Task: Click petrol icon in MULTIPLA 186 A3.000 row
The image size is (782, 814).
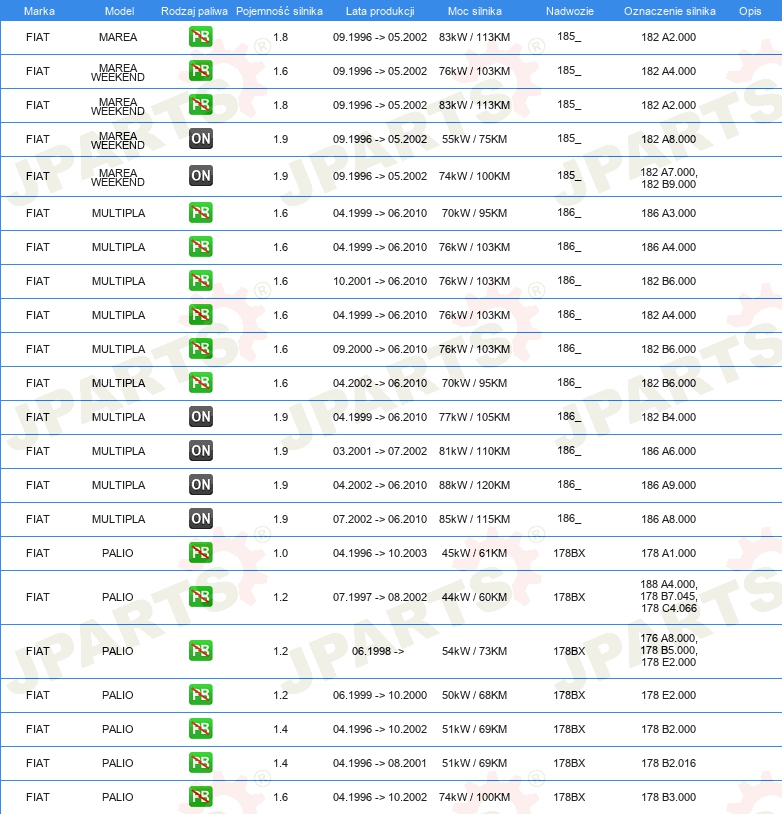Action: (200, 213)
